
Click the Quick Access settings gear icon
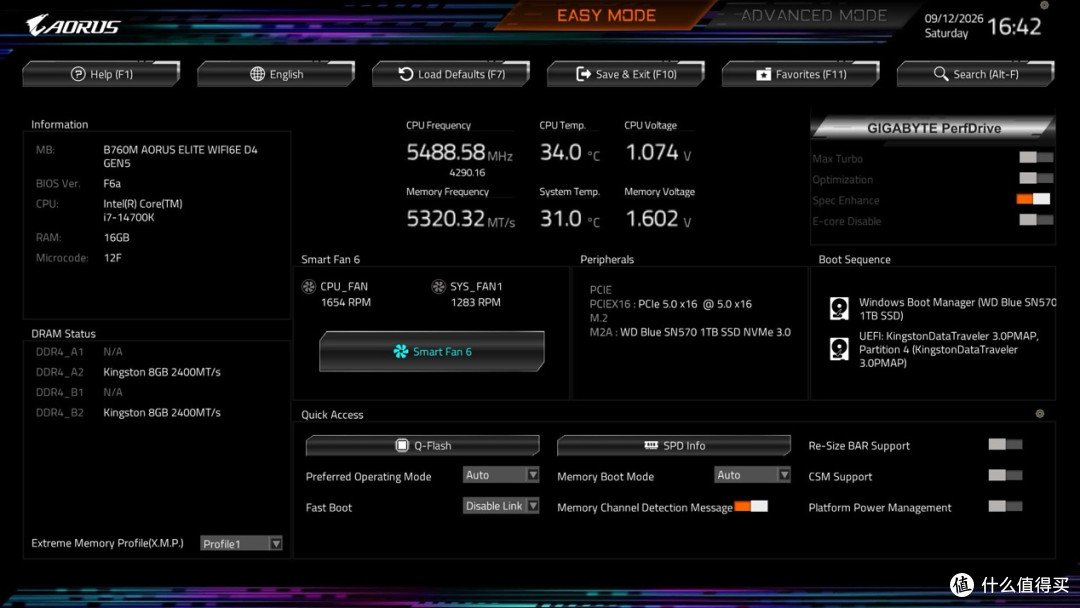1040,414
